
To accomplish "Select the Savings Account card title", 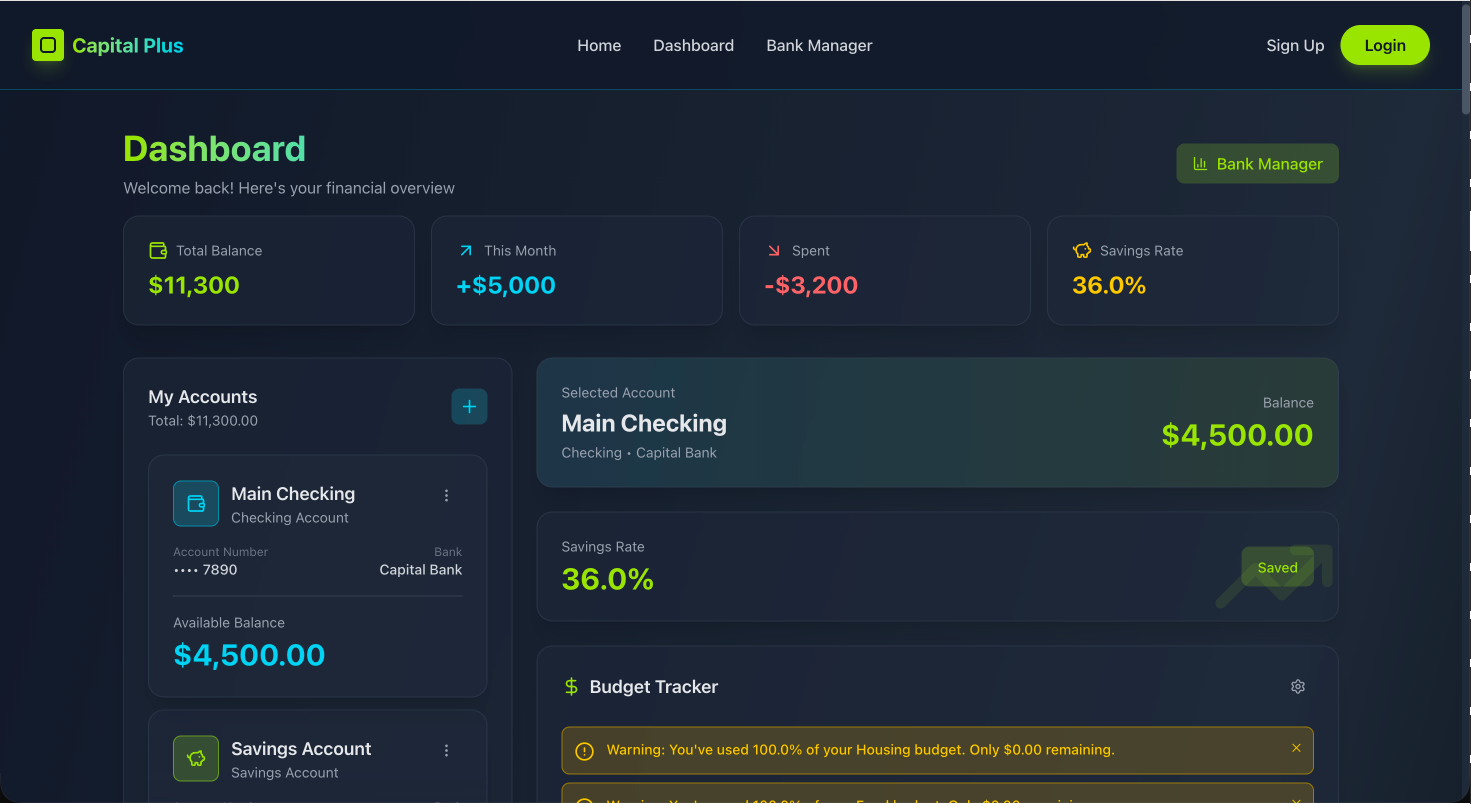I will tap(301, 748).
